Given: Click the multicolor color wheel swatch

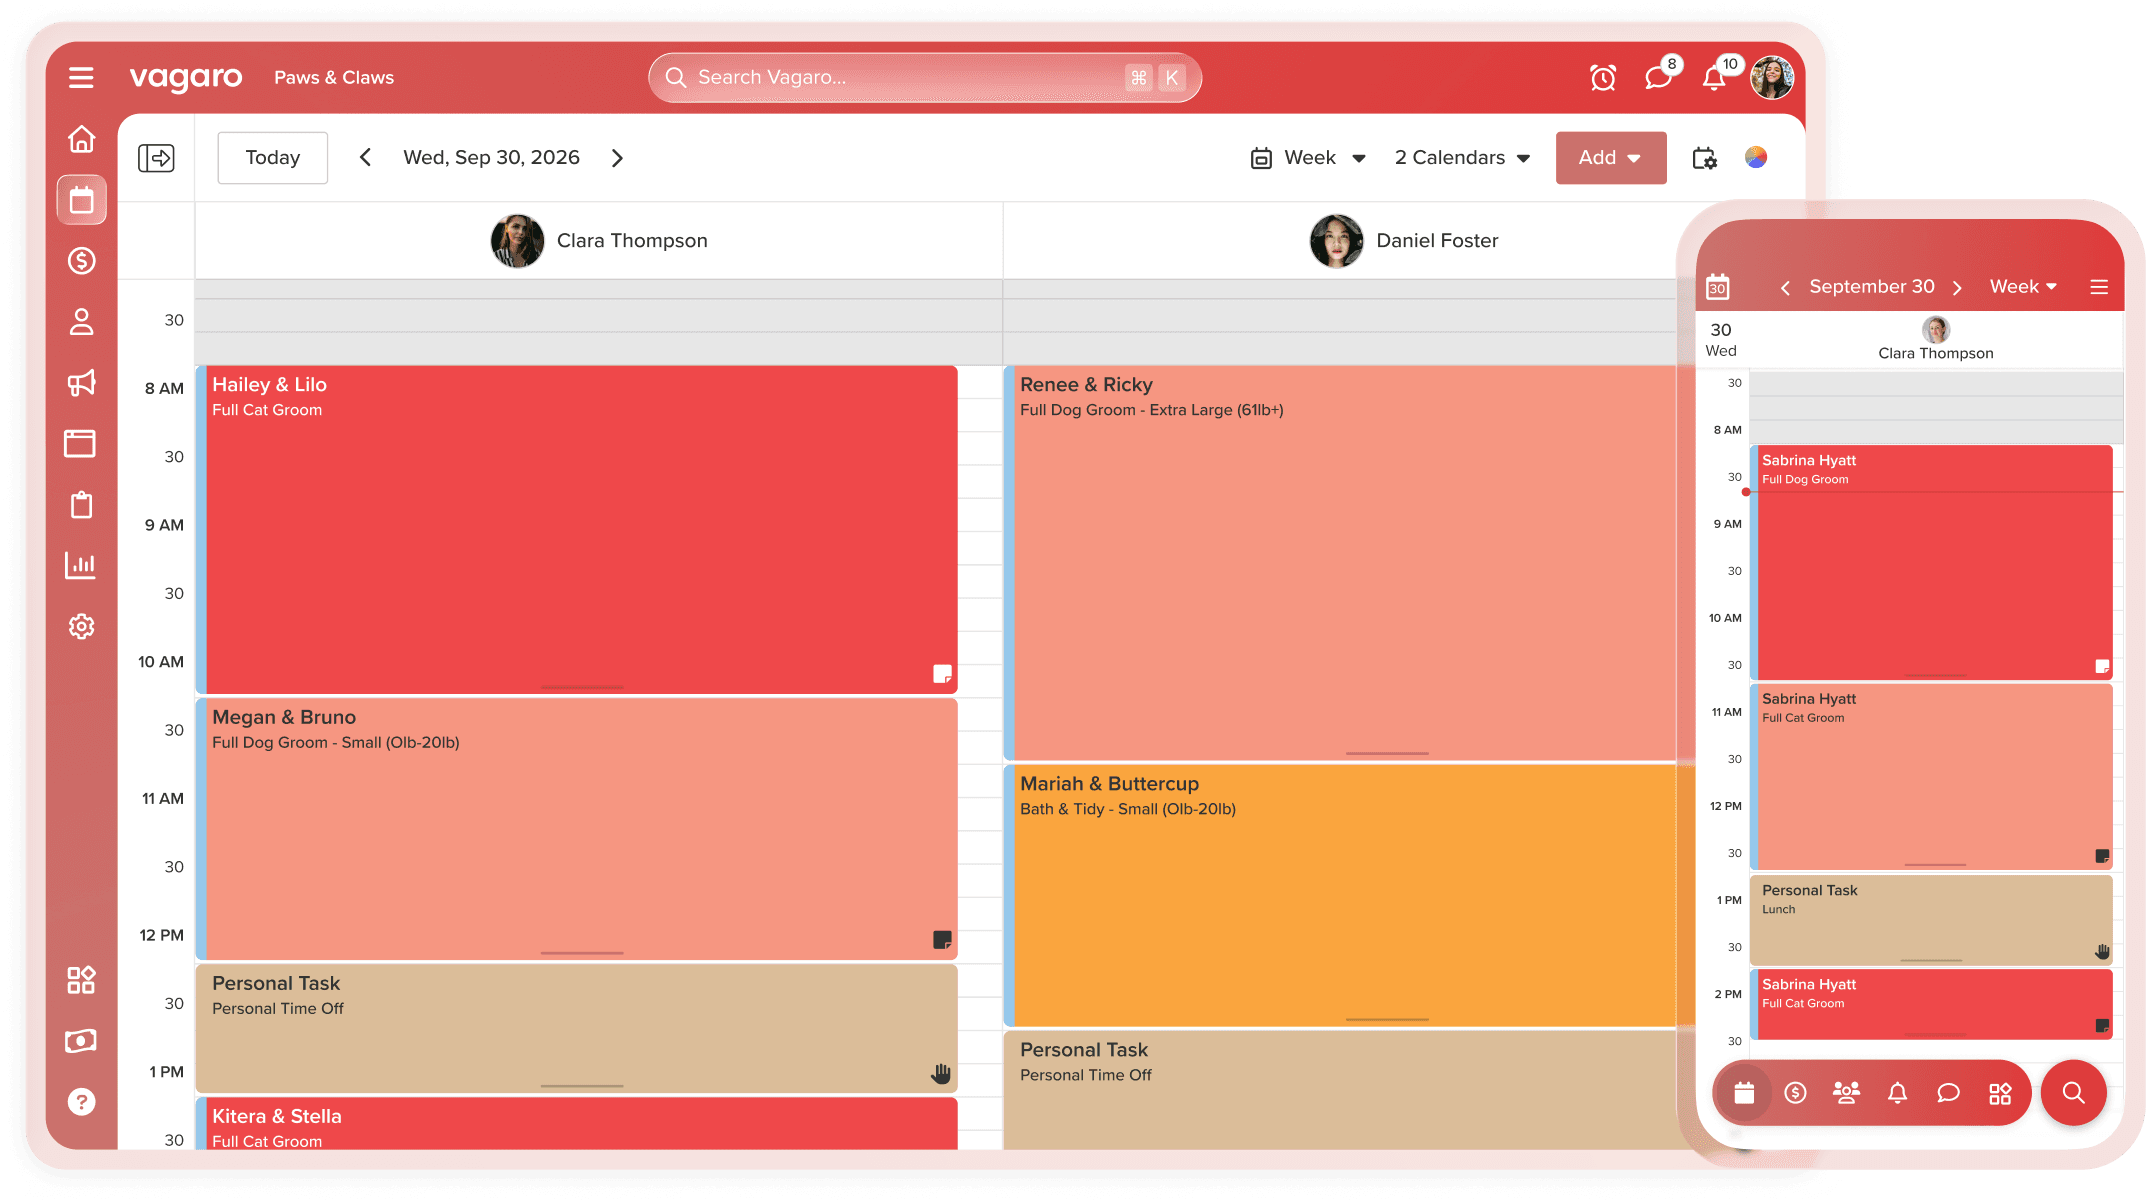Looking at the screenshot, I should (x=1756, y=158).
